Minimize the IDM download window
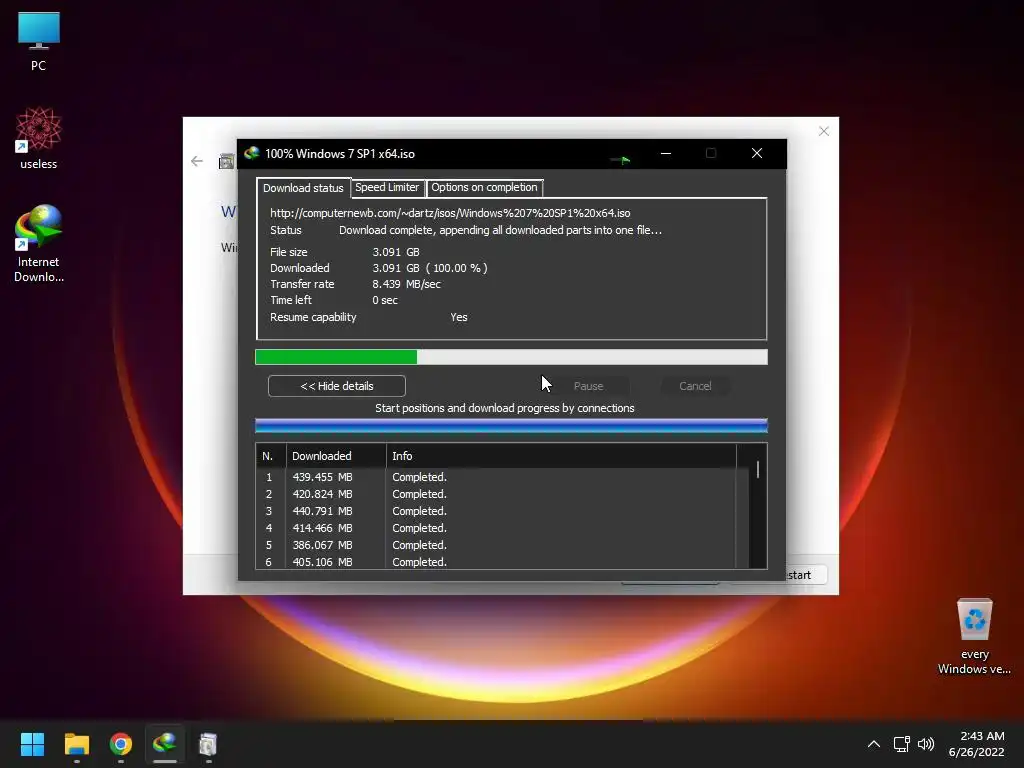The image size is (1024, 768). [665, 153]
